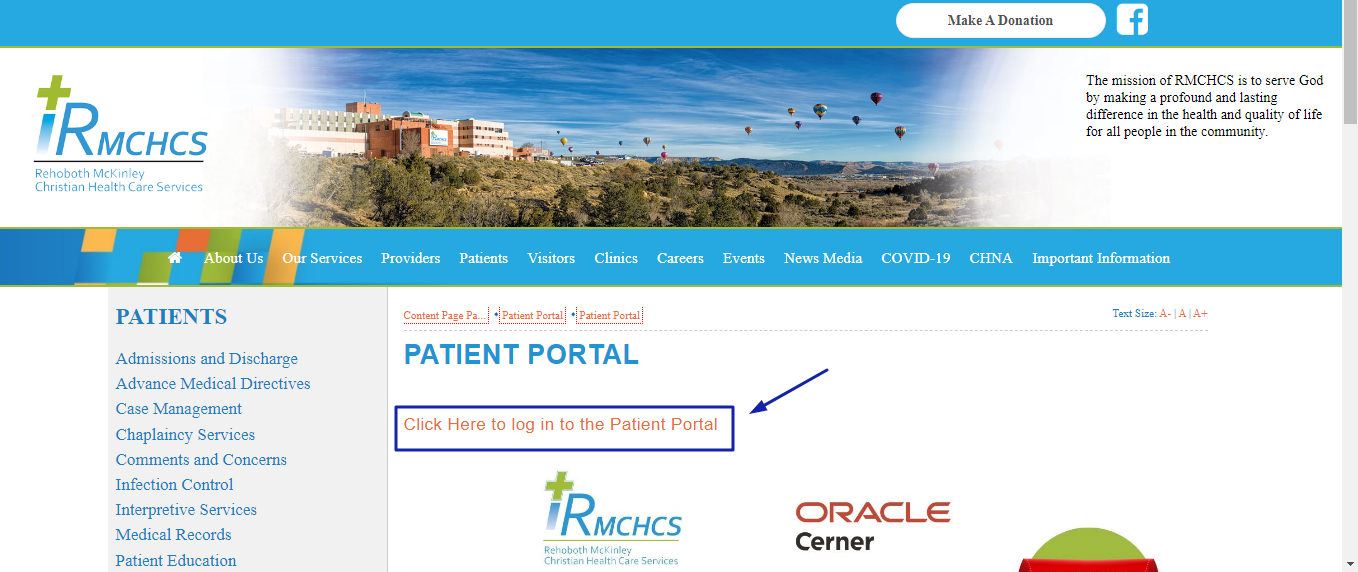1358x572 pixels.
Task: Increase text size with A+
Action: click(1200, 313)
